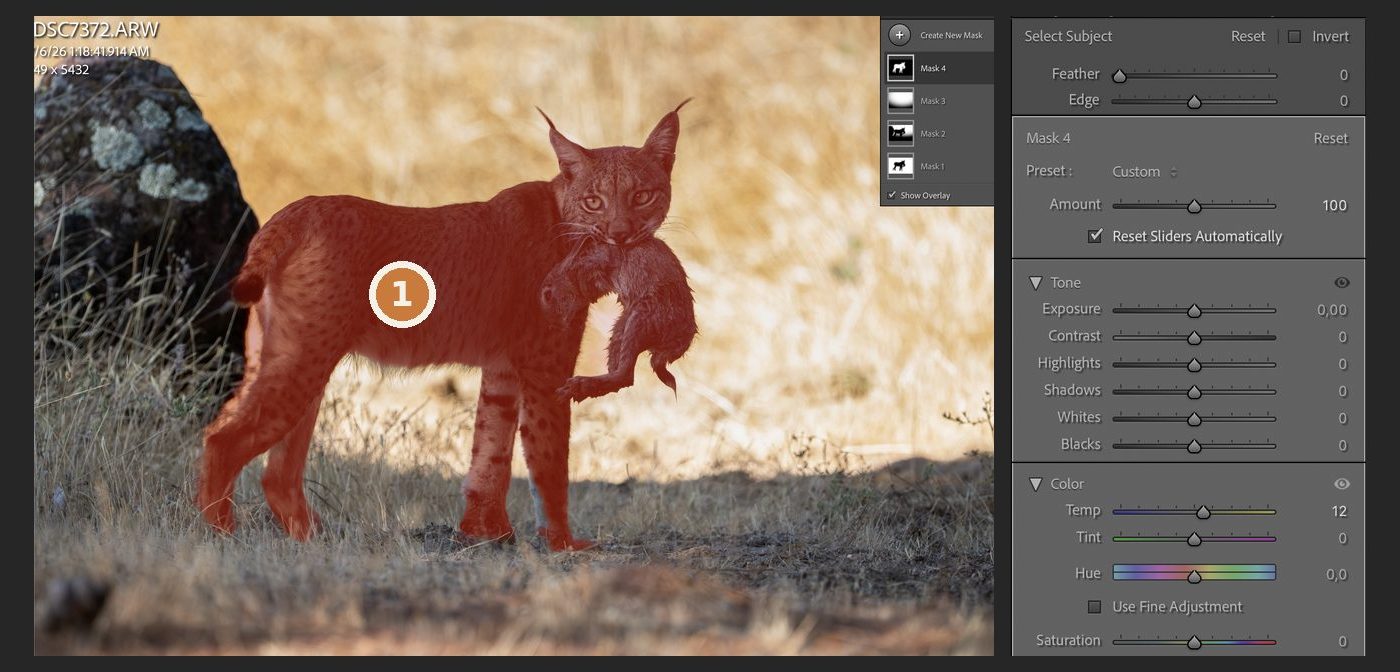Select the Mask 3 thumbnail
This screenshot has height=672, width=1400.
point(900,101)
